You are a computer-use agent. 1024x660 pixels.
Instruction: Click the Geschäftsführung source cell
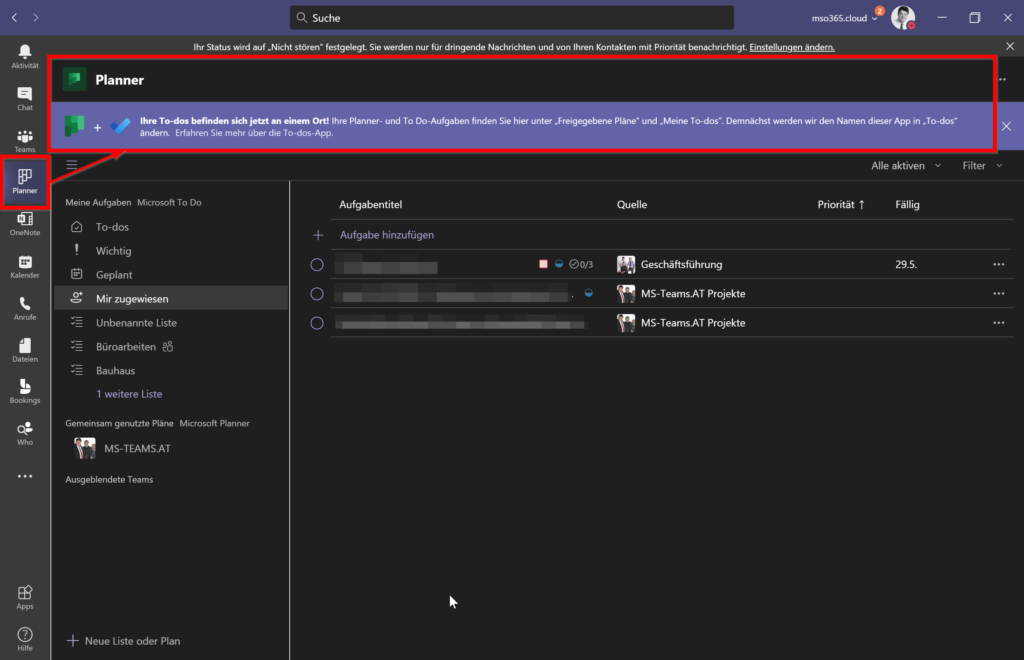[x=669, y=264]
